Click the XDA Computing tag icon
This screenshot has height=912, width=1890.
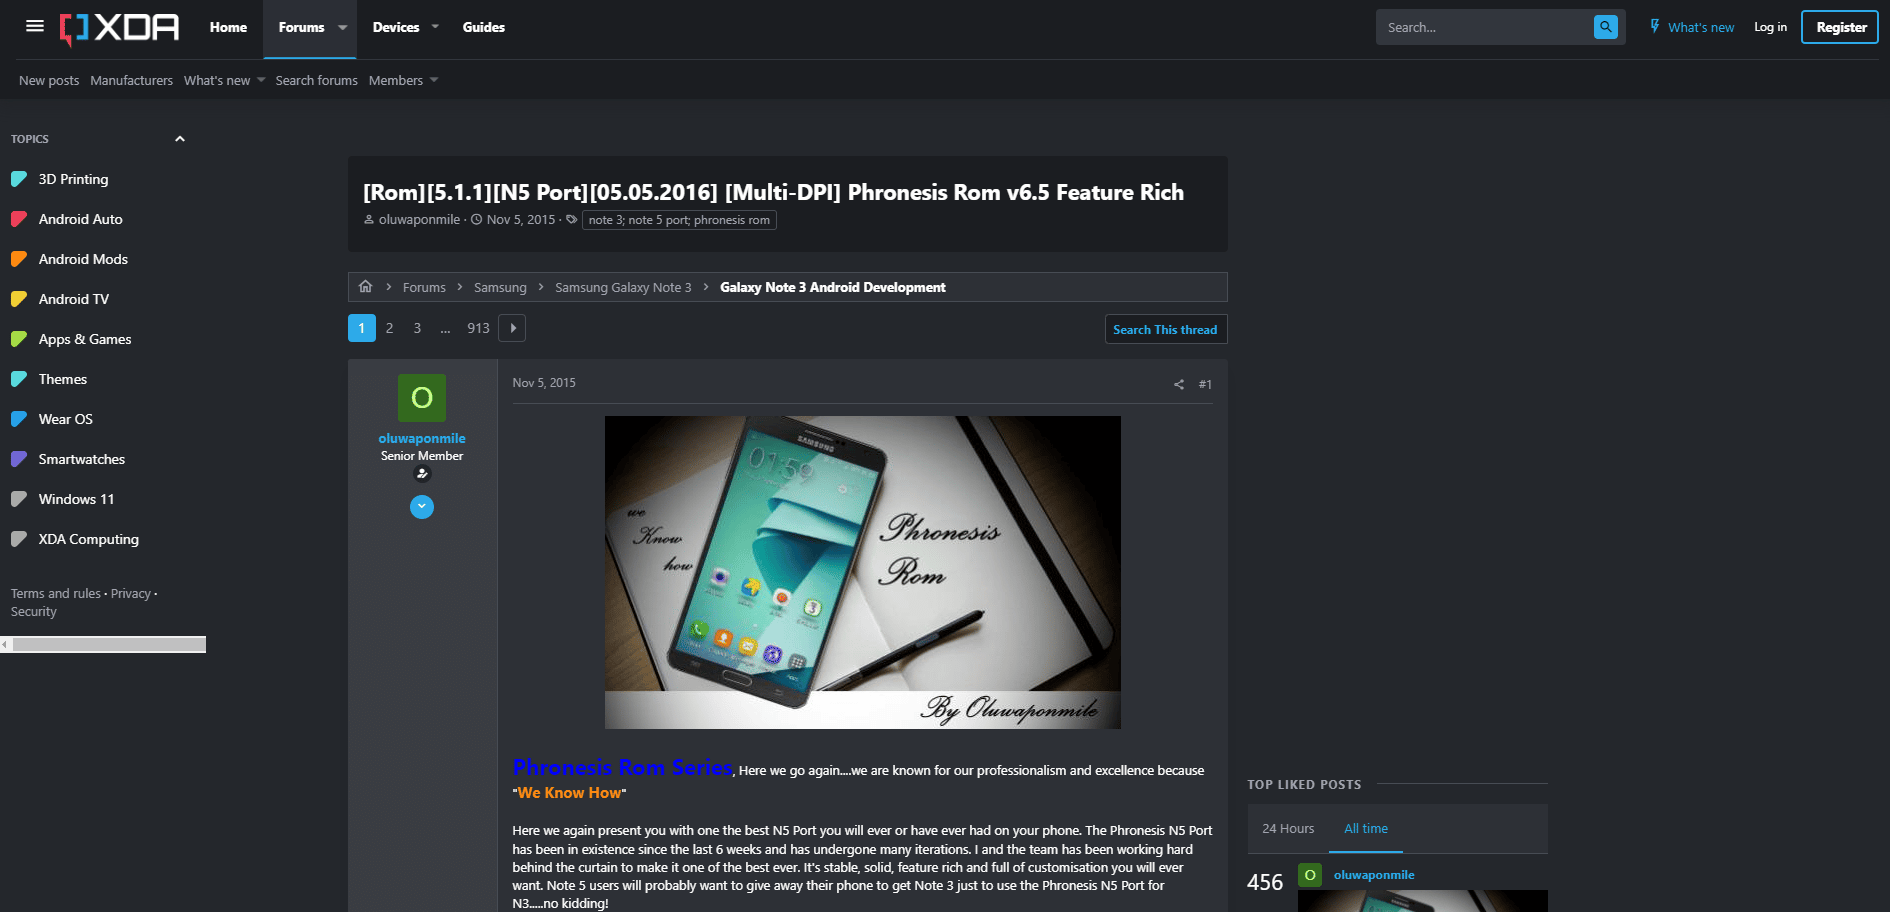[18, 539]
